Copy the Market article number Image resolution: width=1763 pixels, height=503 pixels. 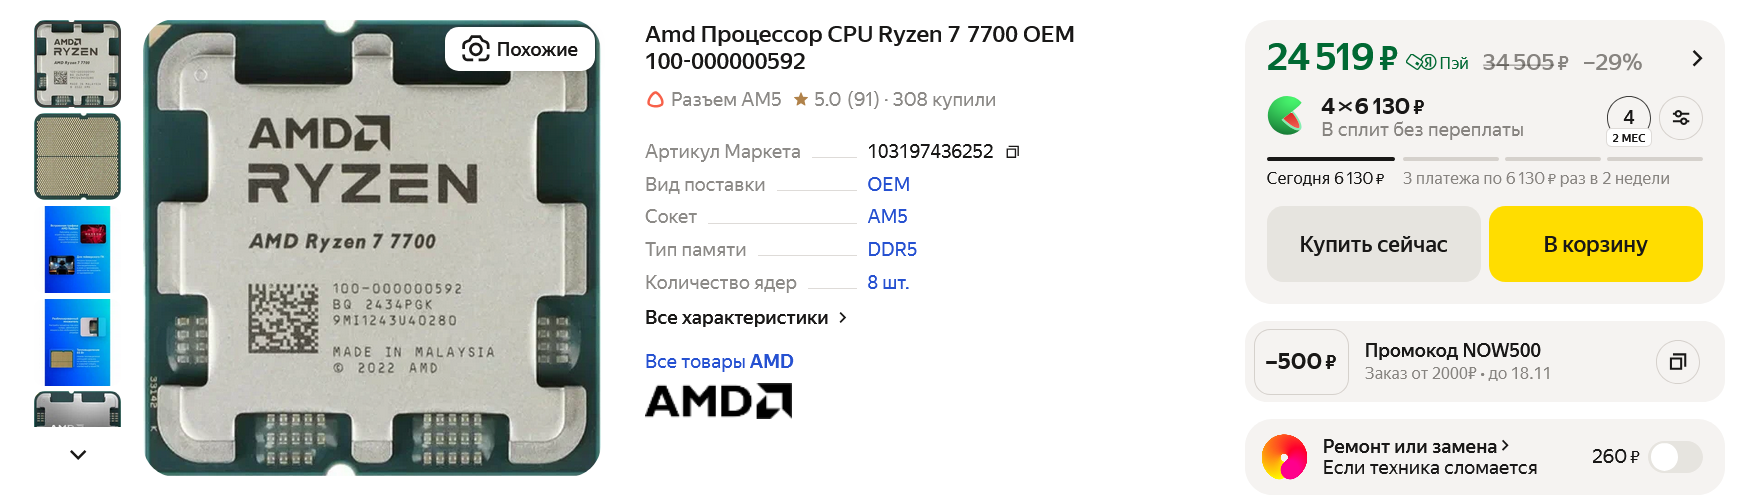(1012, 152)
